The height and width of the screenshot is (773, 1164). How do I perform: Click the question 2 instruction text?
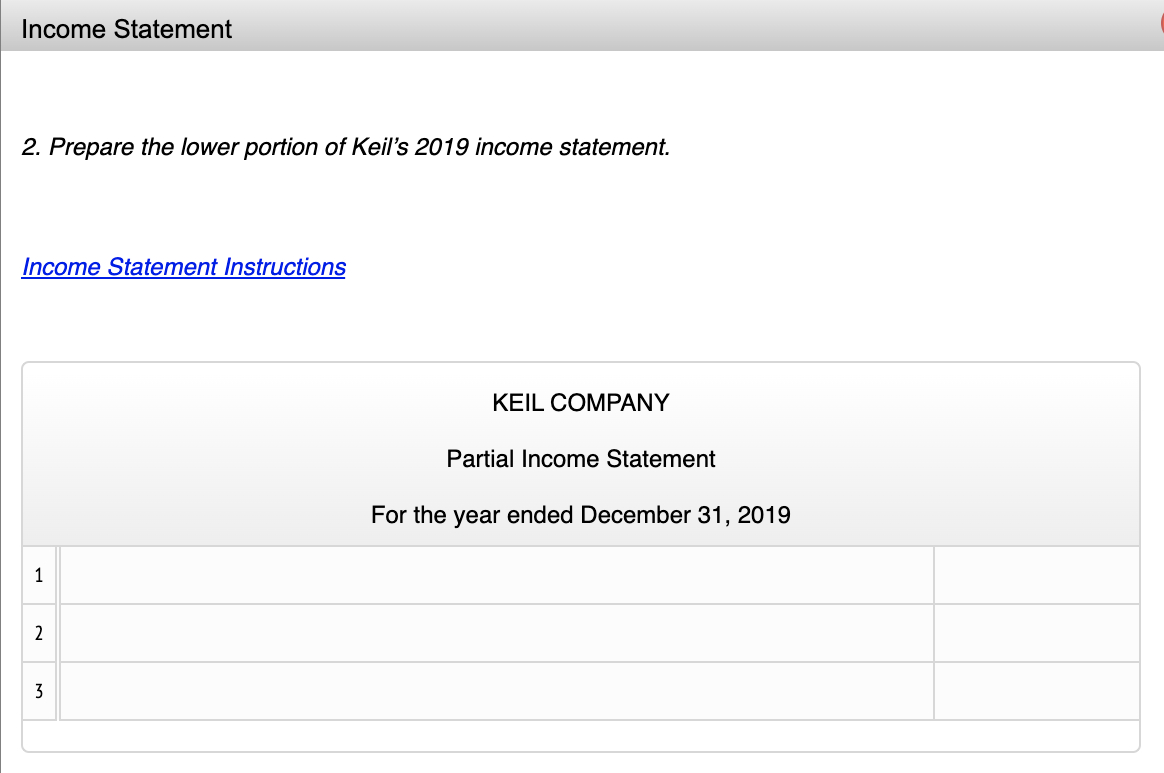click(x=345, y=148)
